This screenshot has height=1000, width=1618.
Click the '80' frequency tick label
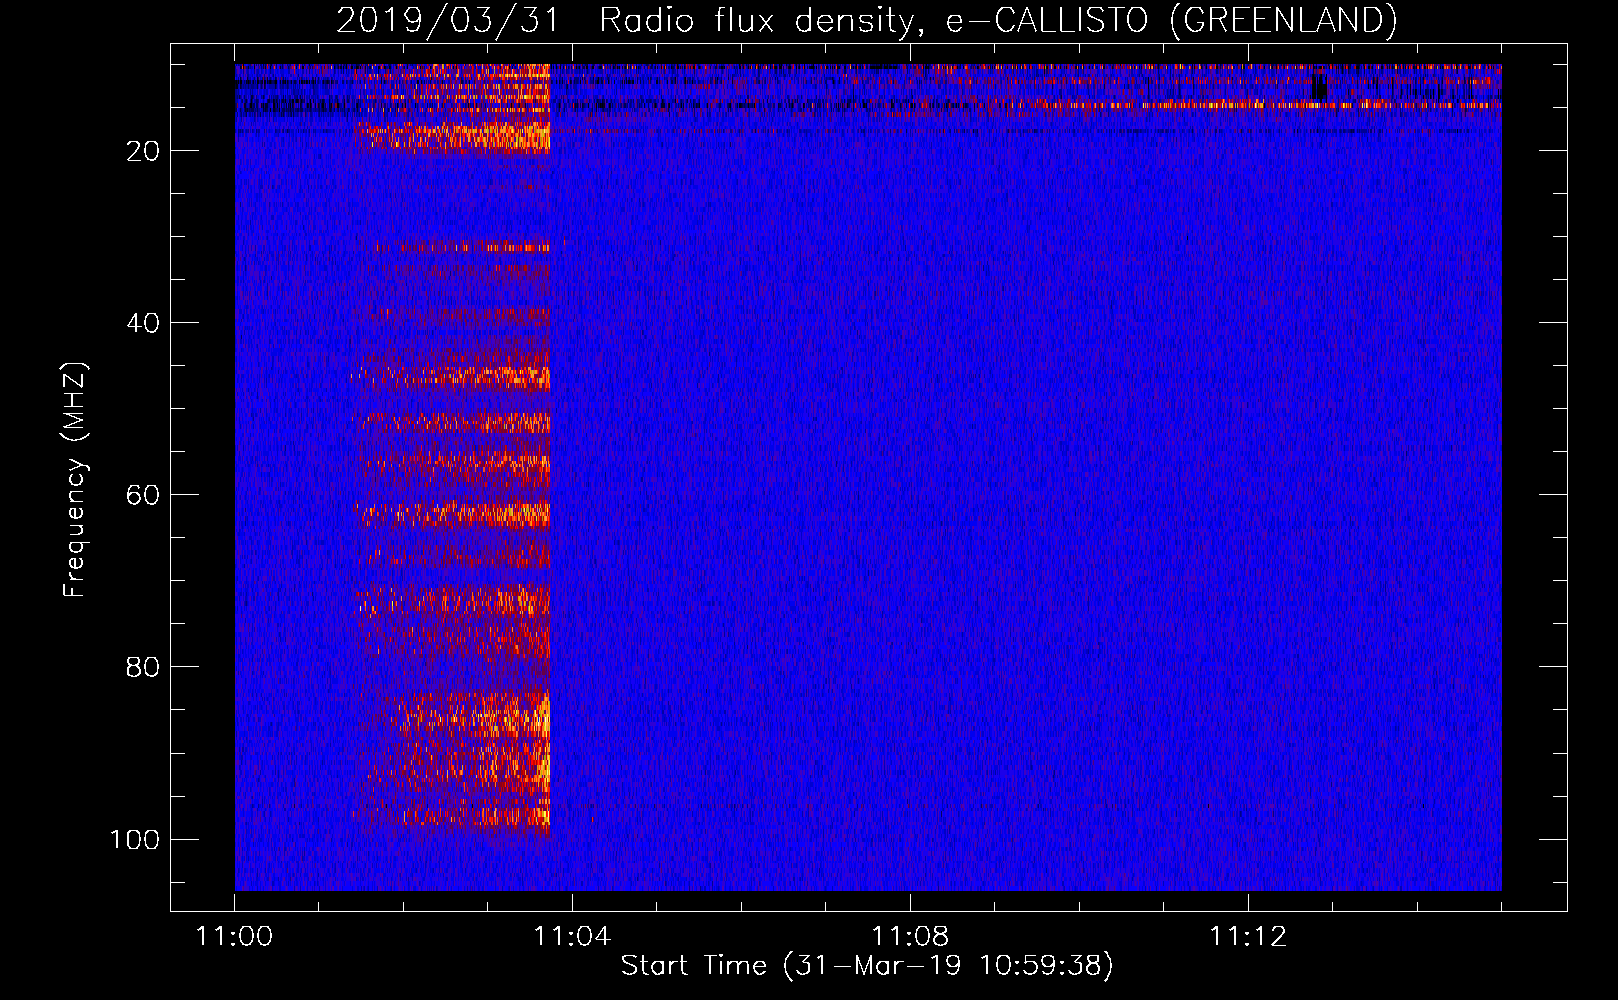pyautogui.click(x=143, y=667)
